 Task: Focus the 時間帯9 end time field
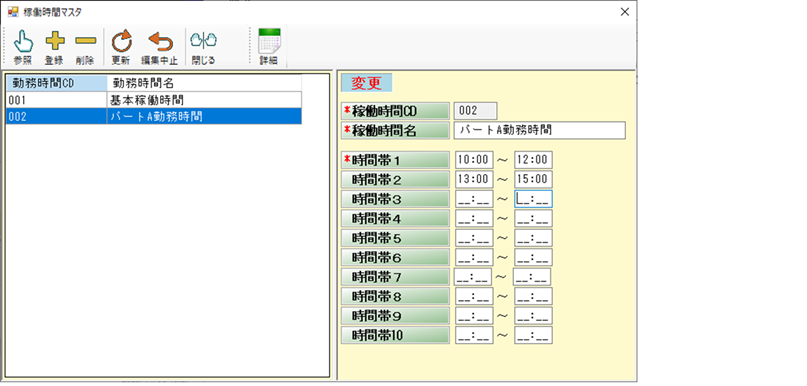tap(533, 316)
